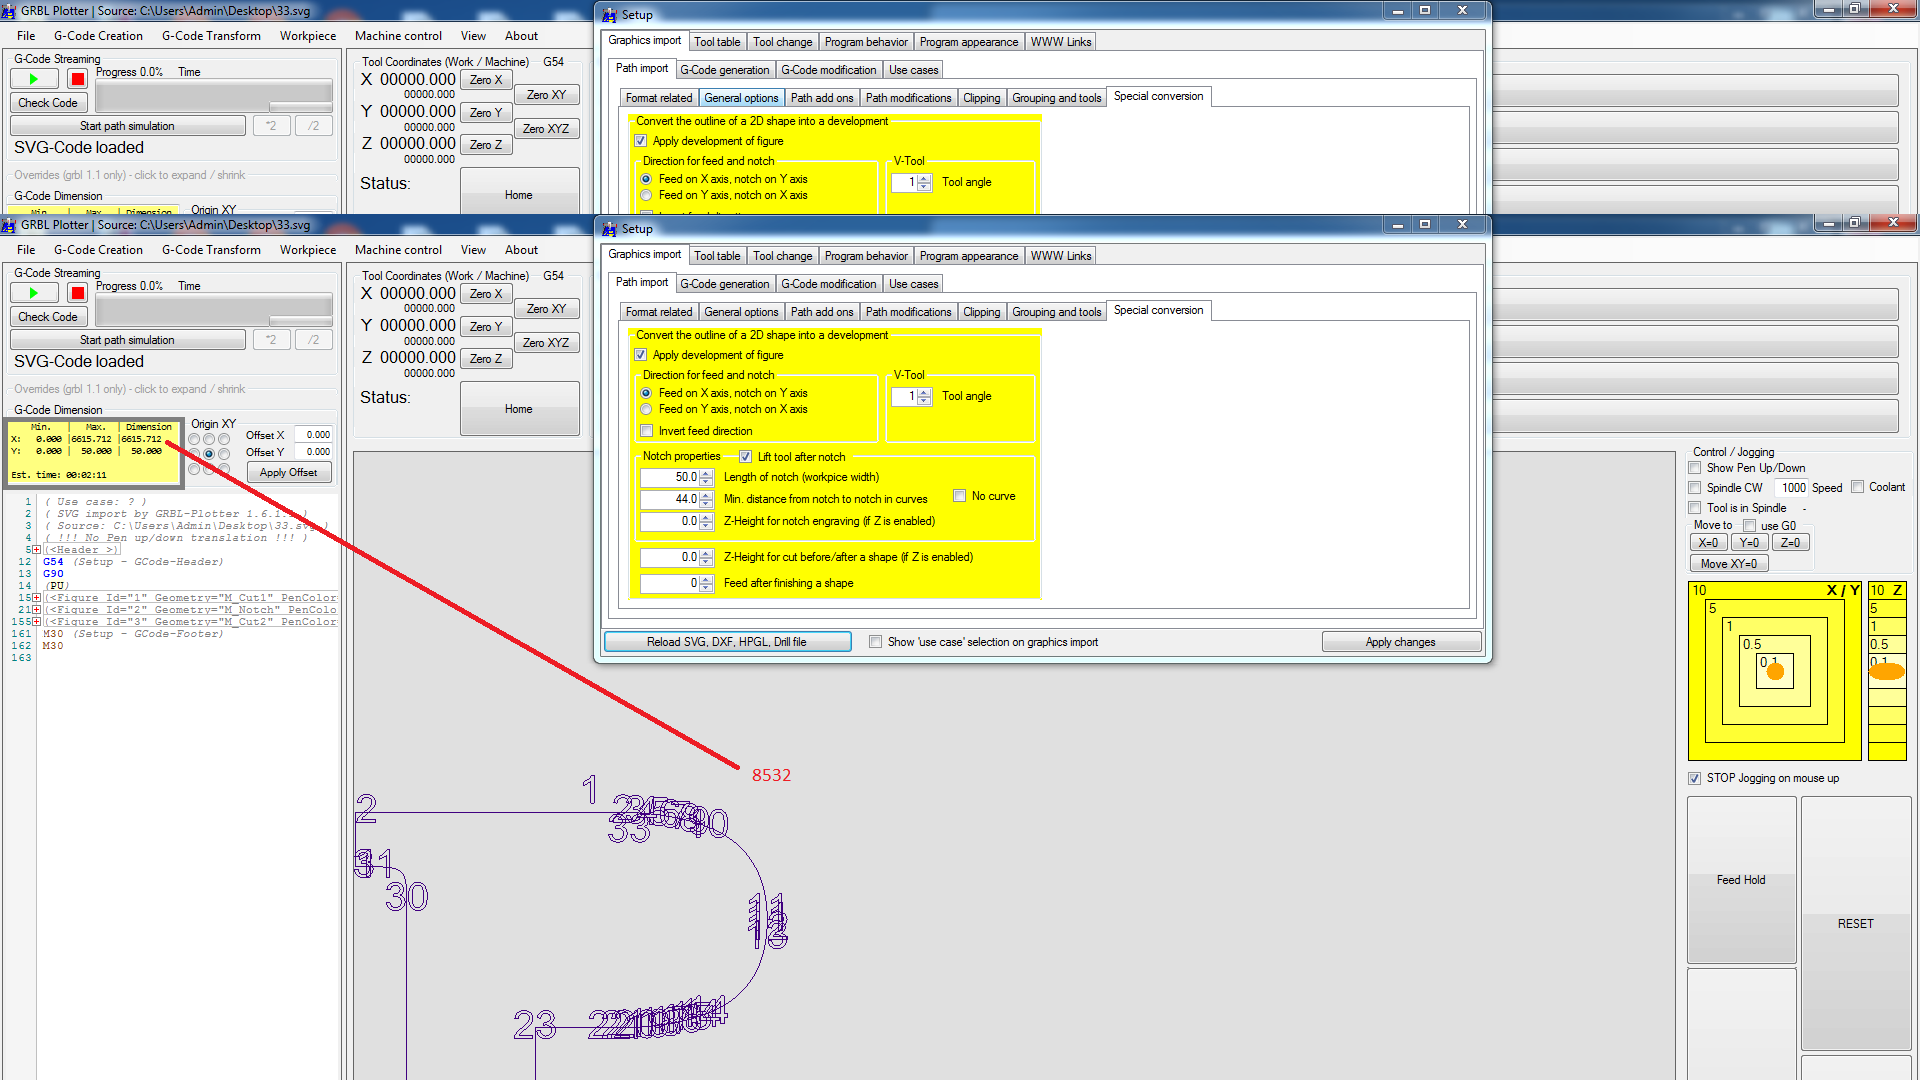Image resolution: width=1920 pixels, height=1080 pixels.
Task: Uncheck Lift tool after notch
Action: click(x=745, y=457)
